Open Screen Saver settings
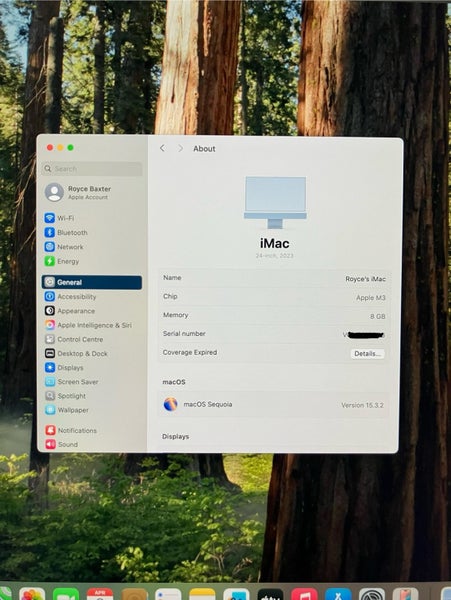 [x=72, y=382]
